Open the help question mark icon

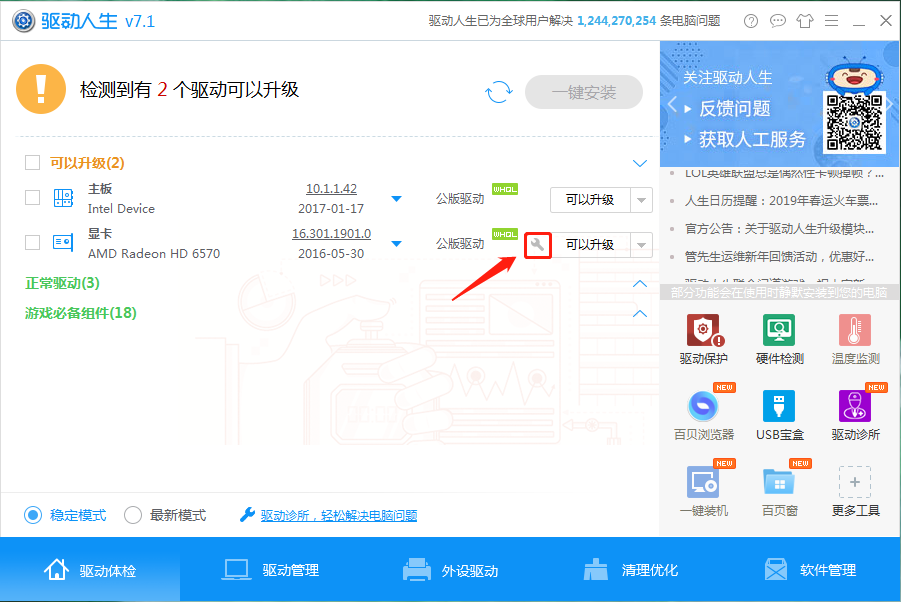point(750,21)
